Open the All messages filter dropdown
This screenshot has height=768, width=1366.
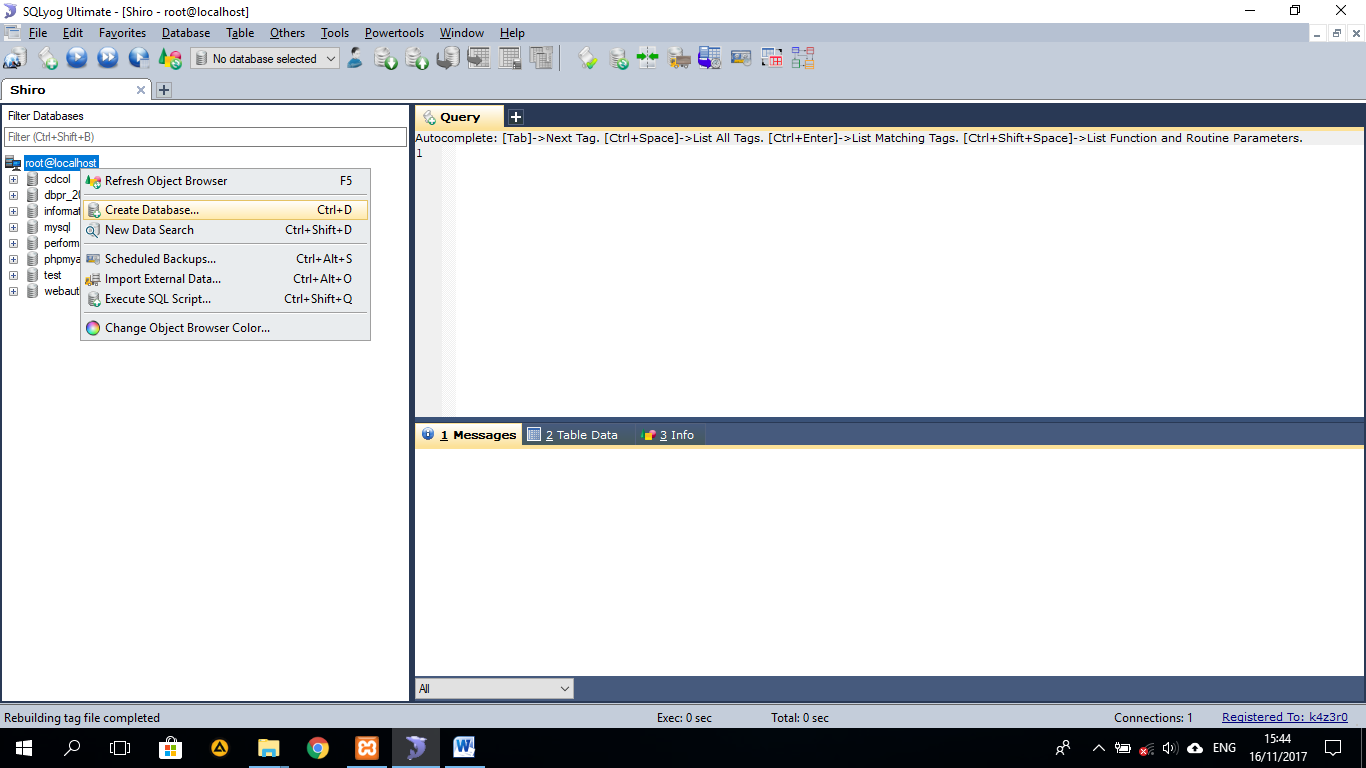494,688
